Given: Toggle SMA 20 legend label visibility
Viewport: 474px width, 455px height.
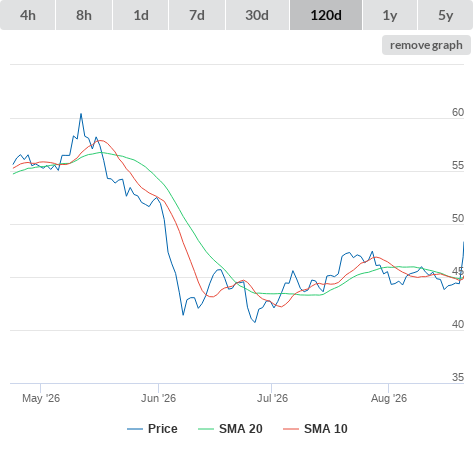Looking at the screenshot, I should tap(241, 429).
